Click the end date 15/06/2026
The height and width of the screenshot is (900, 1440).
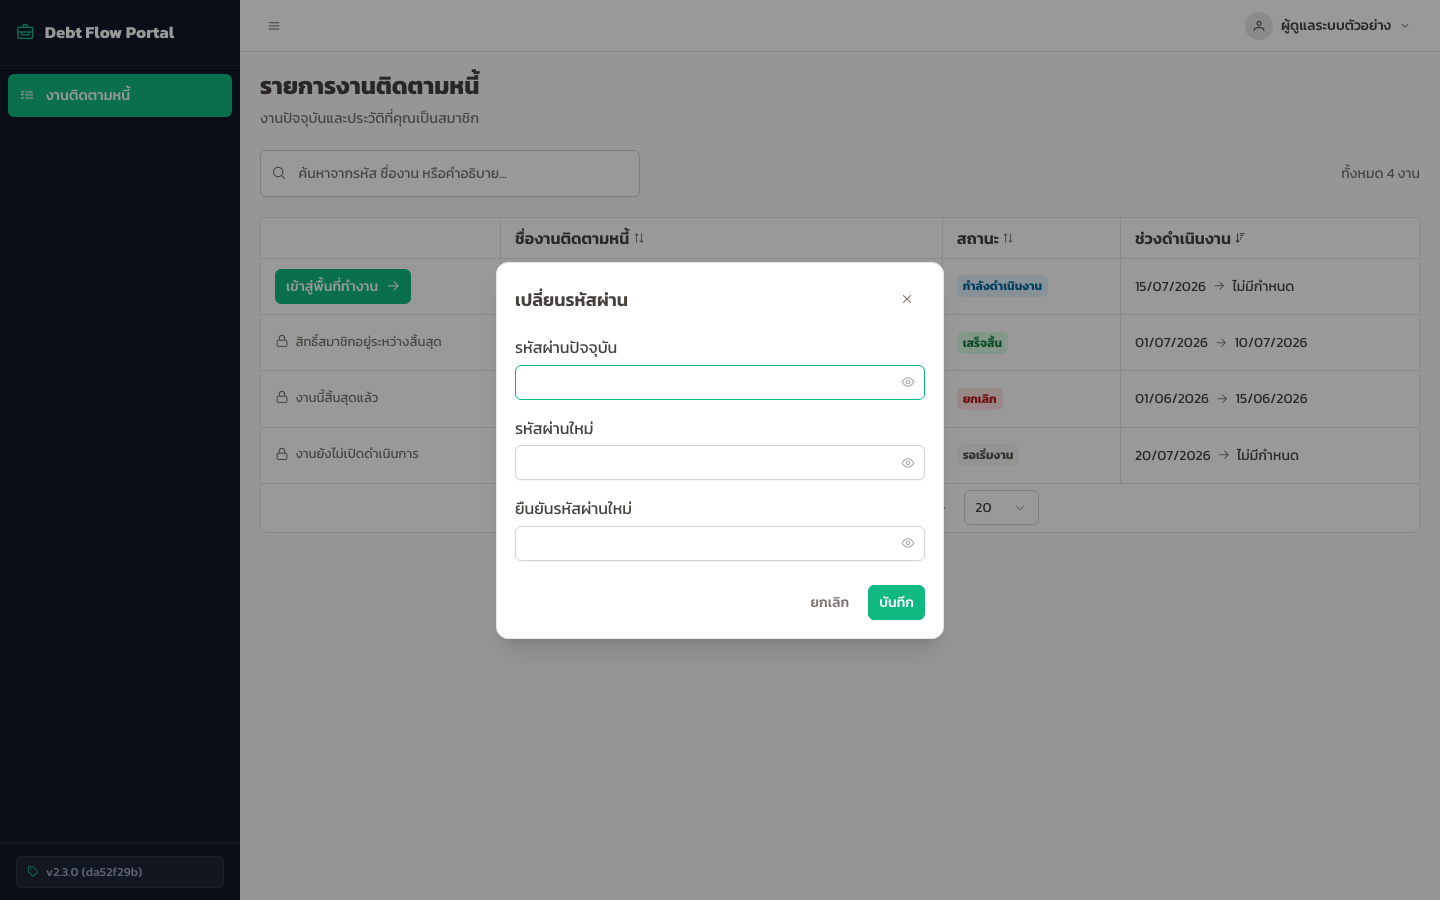click(x=1271, y=398)
